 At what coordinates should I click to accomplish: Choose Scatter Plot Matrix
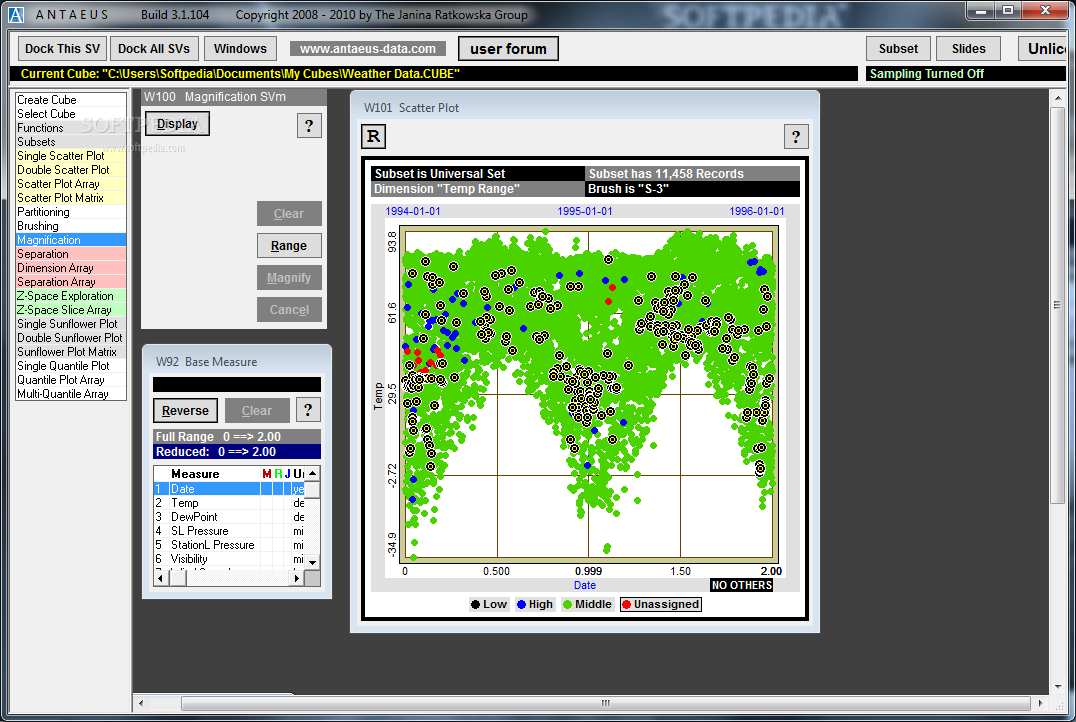(71, 198)
